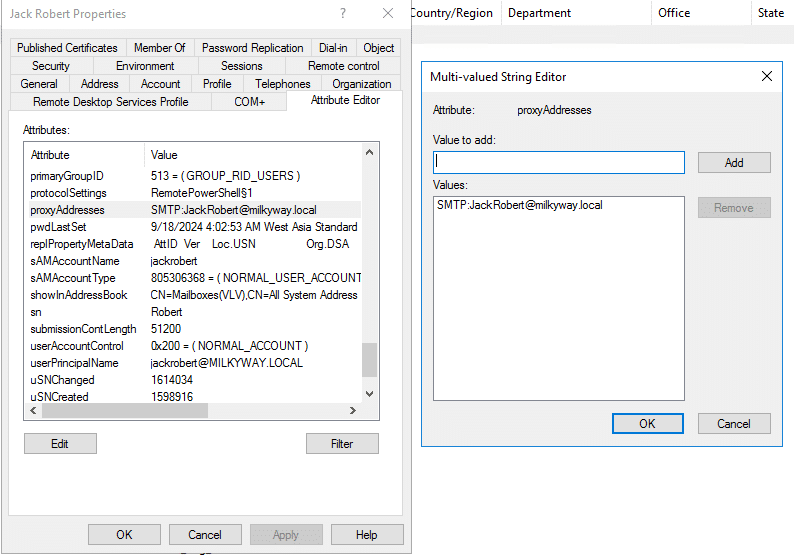794x556 pixels.
Task: Select the sAMAccountType attribute row
Action: (x=195, y=278)
